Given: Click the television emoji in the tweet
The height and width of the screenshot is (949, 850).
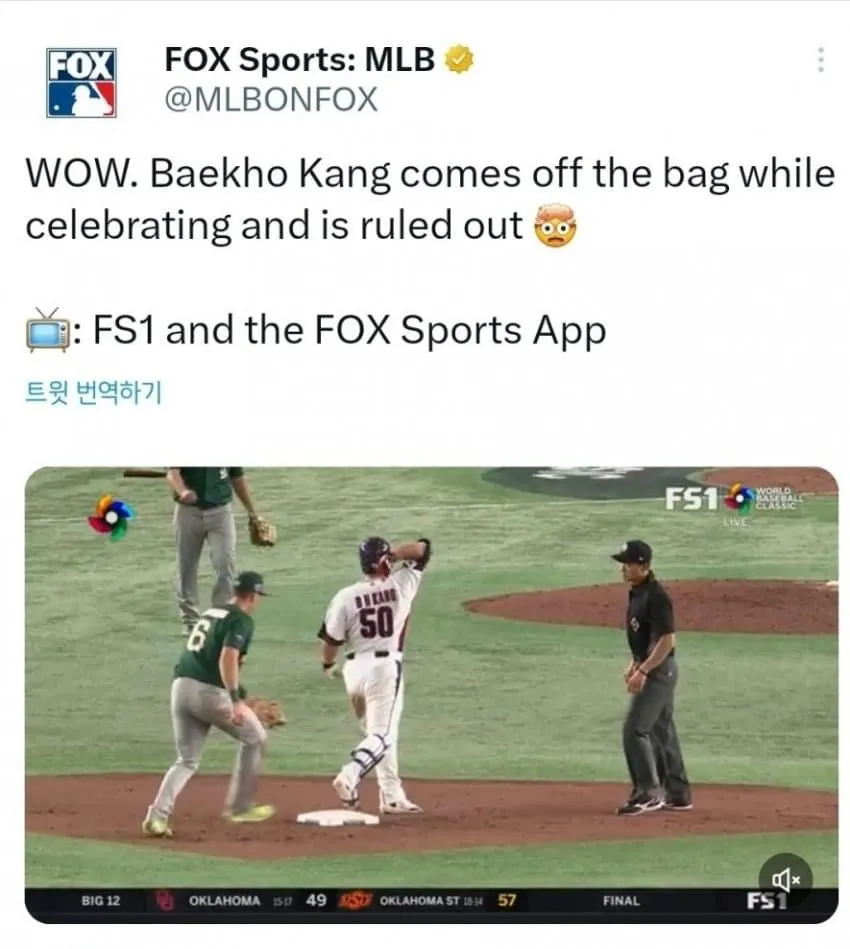Looking at the screenshot, I should tap(47, 330).
